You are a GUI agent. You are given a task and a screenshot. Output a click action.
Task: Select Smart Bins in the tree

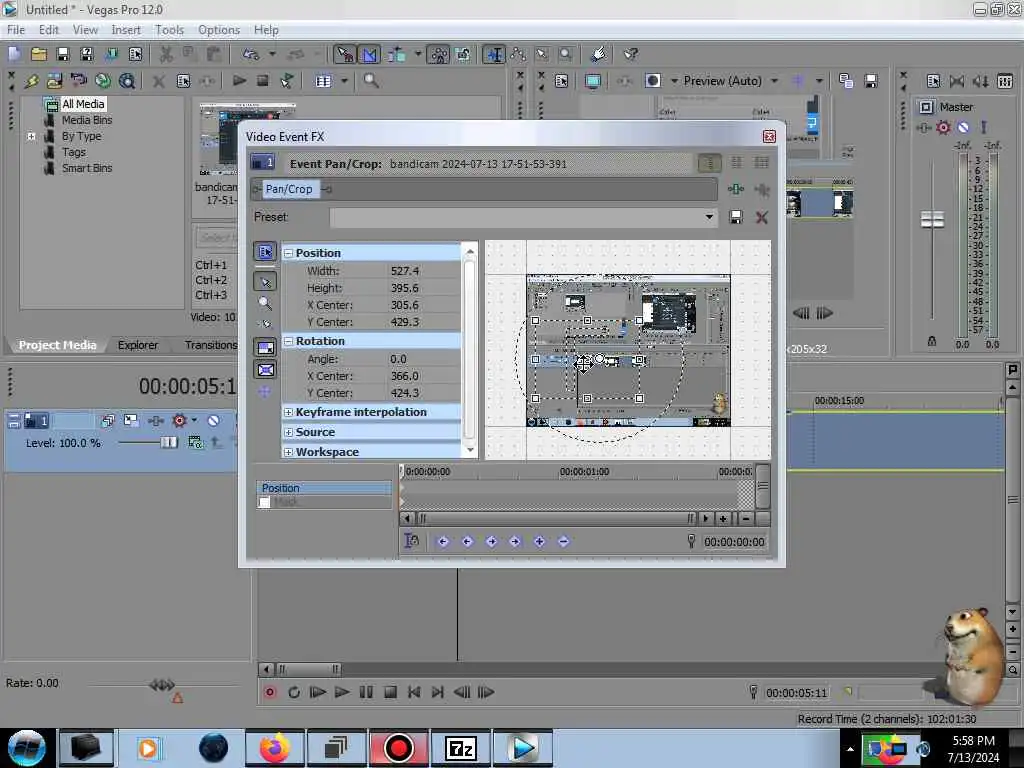click(x=87, y=168)
